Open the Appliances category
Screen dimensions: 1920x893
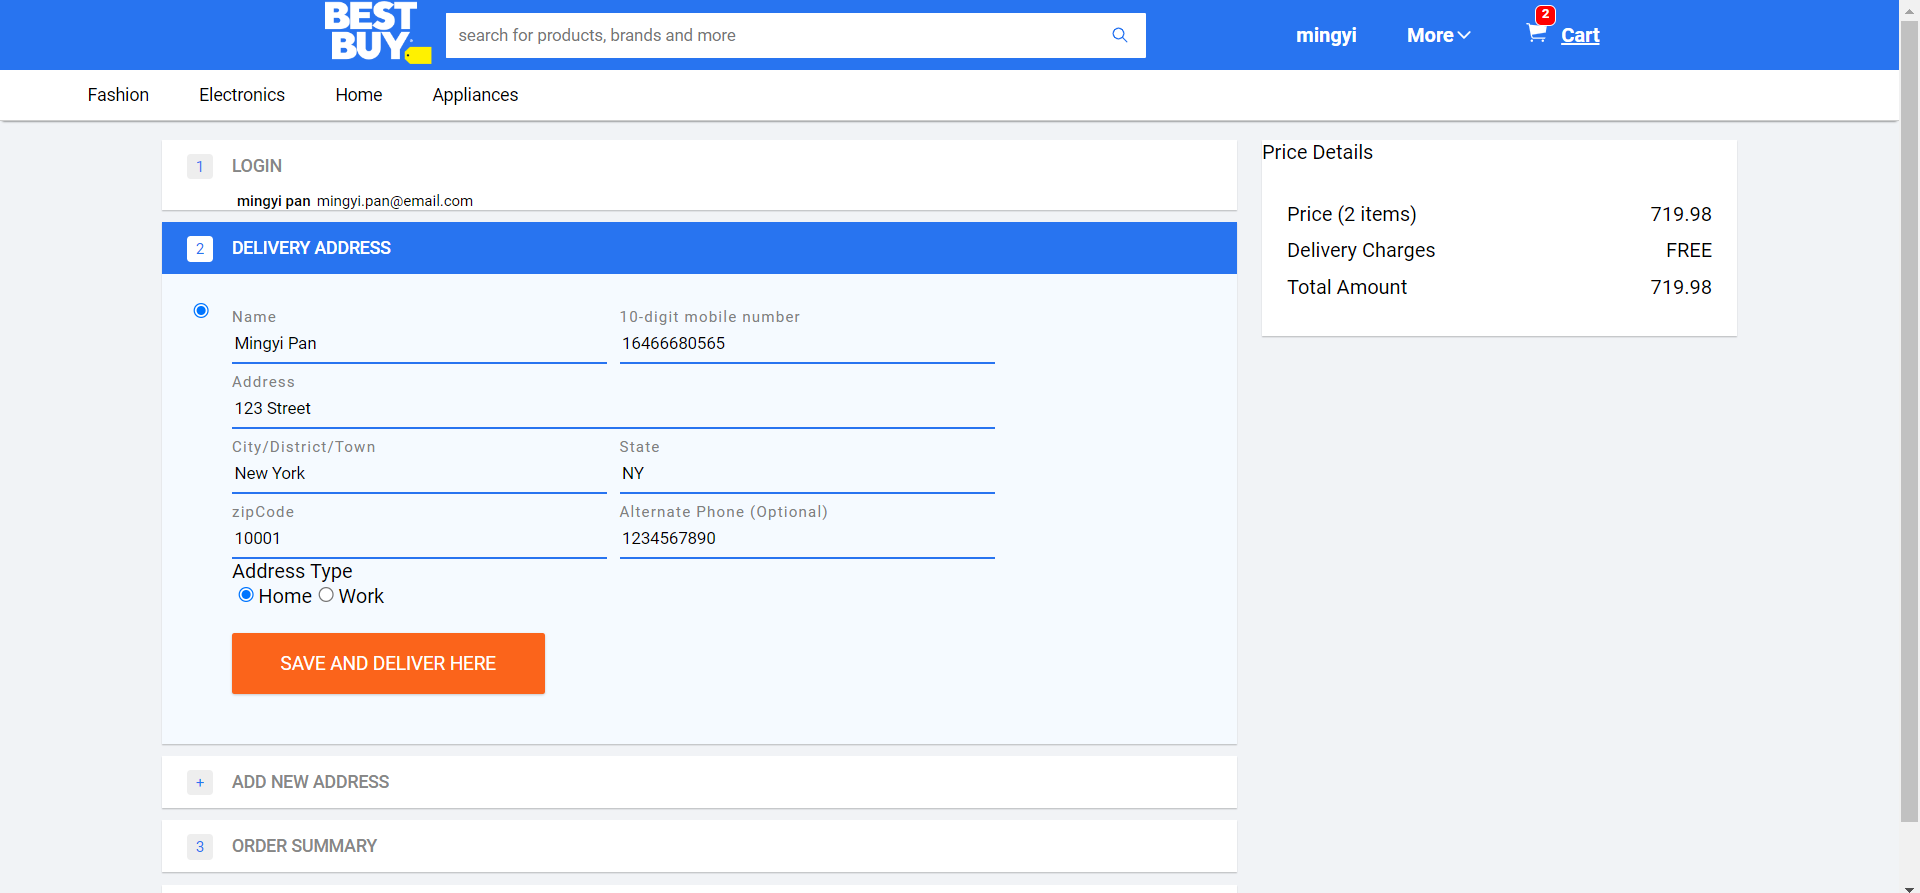tap(475, 95)
